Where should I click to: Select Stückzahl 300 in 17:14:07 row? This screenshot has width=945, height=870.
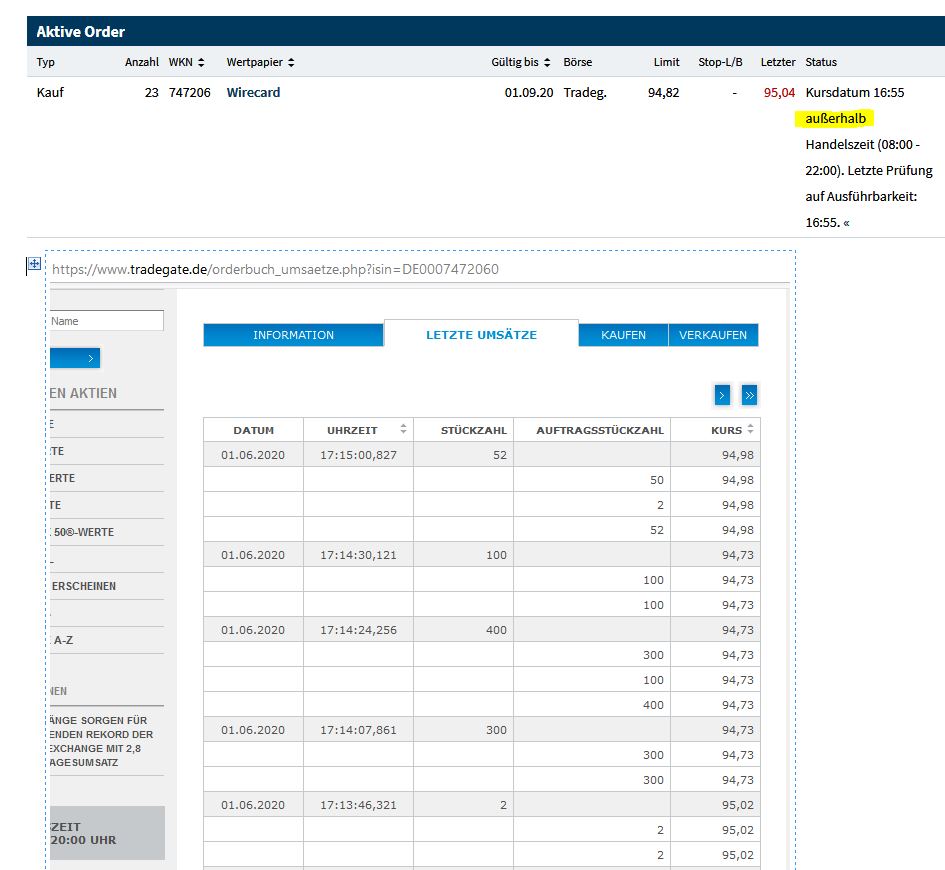(496, 730)
